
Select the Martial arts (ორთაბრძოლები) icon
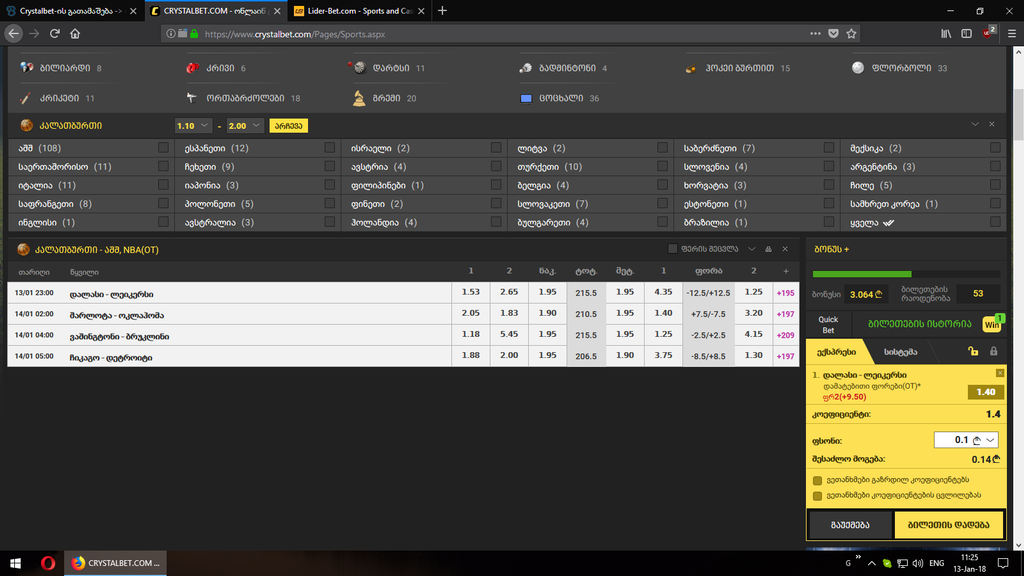point(192,98)
